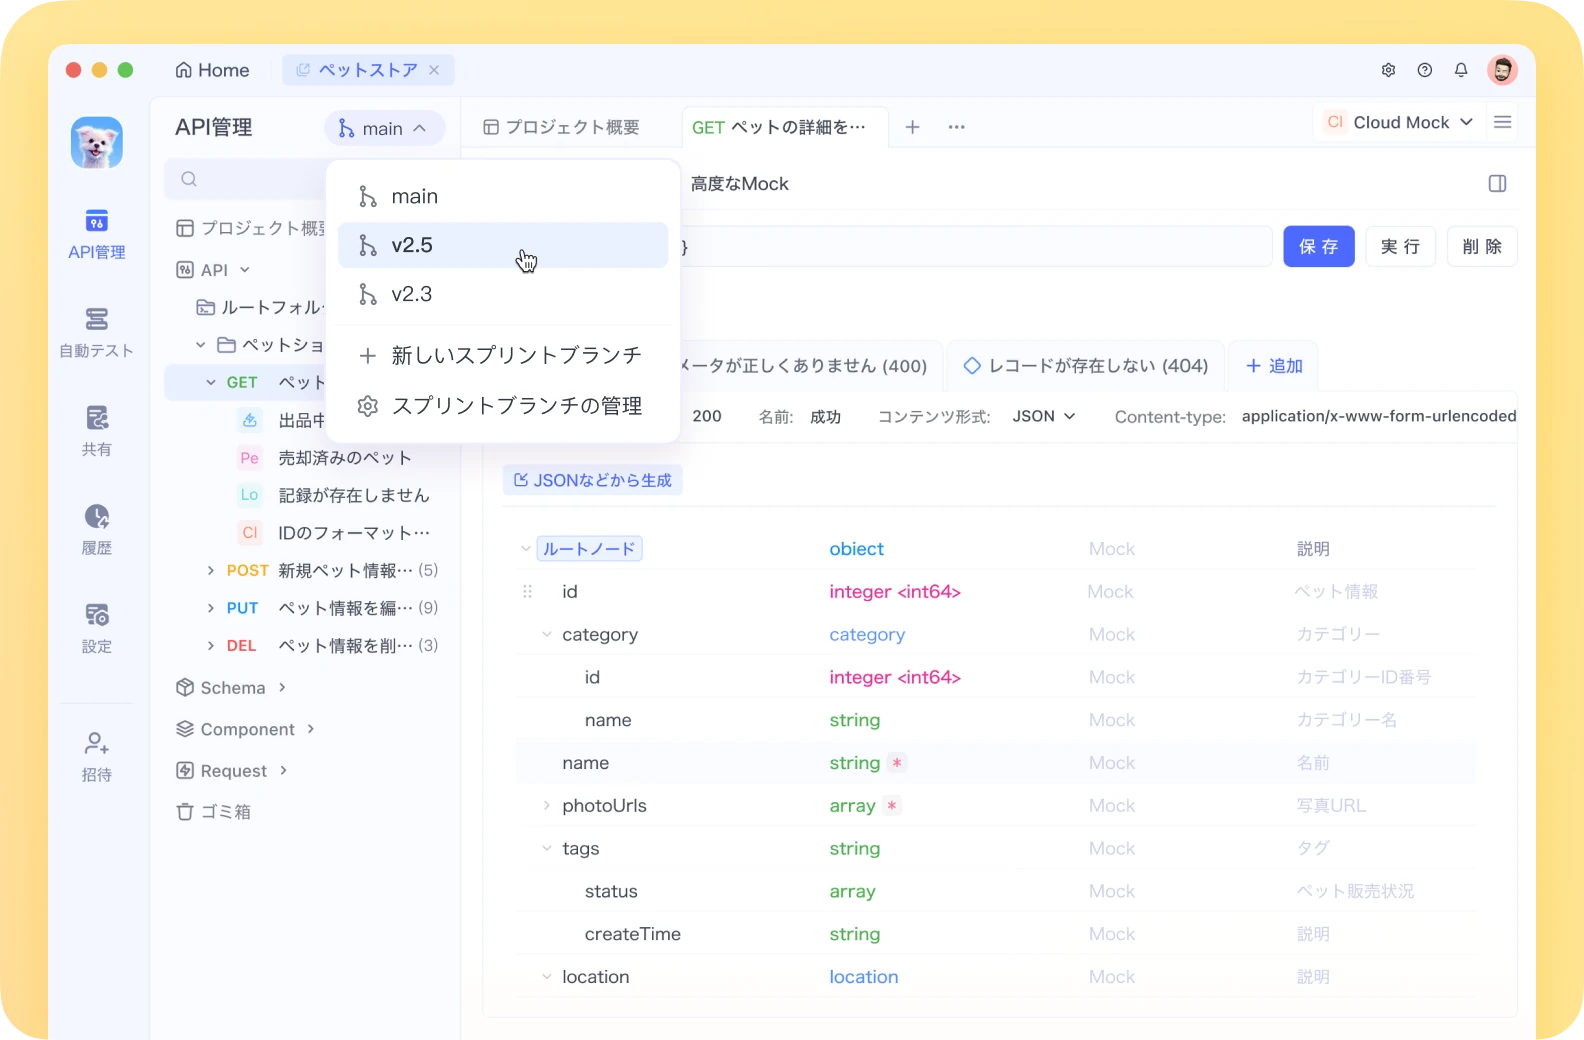Click JSONなどから生成 button
The width and height of the screenshot is (1584, 1040).
pyautogui.click(x=593, y=480)
